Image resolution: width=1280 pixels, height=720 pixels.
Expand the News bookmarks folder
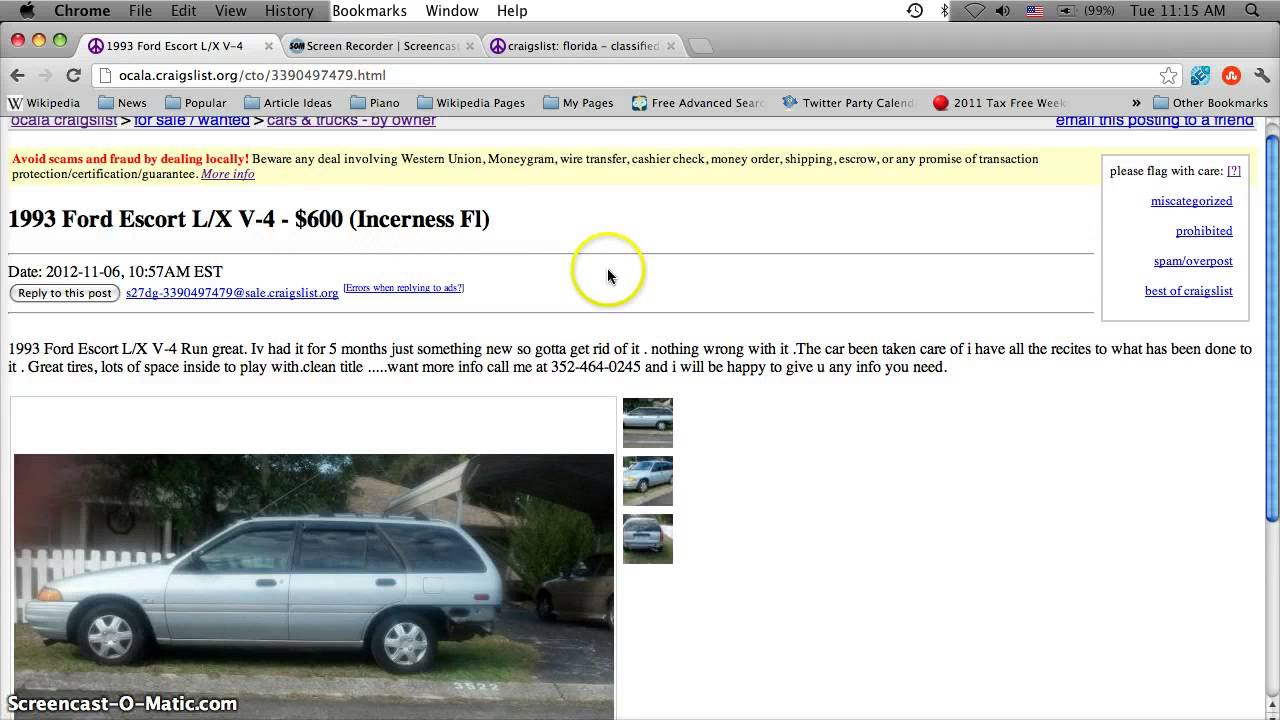(x=122, y=102)
